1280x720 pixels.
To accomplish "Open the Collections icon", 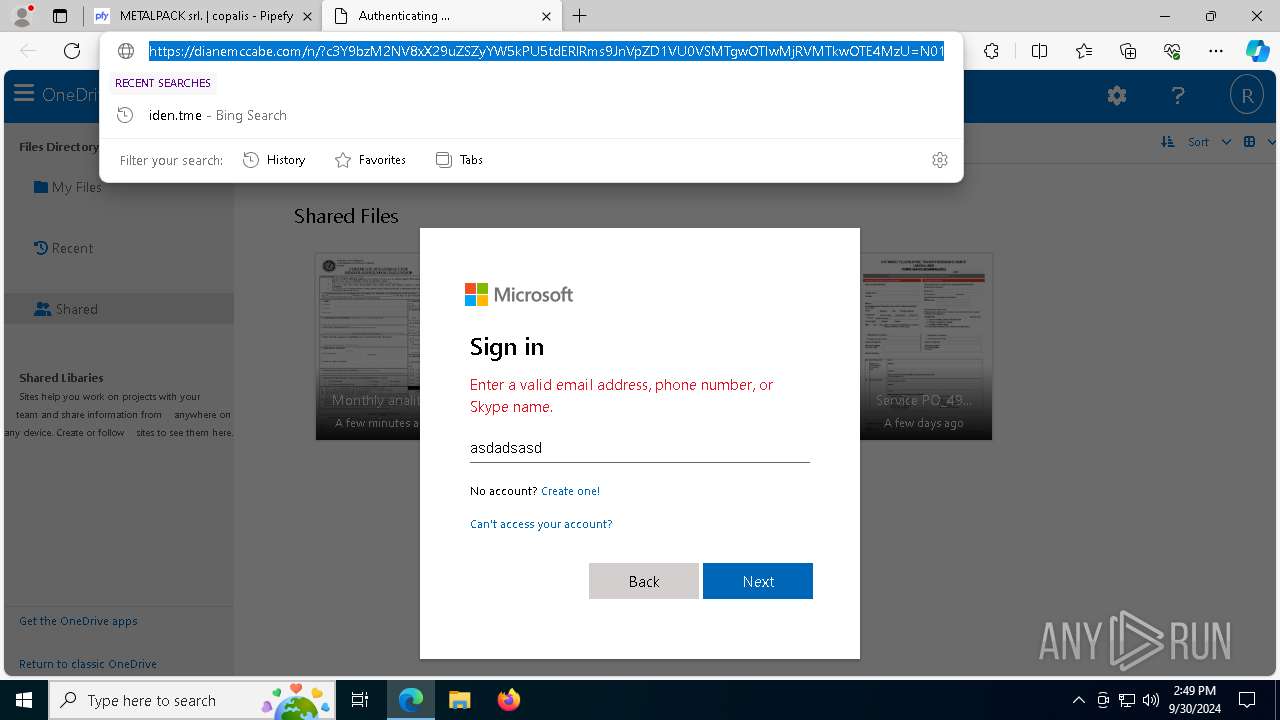I will 1128,51.
